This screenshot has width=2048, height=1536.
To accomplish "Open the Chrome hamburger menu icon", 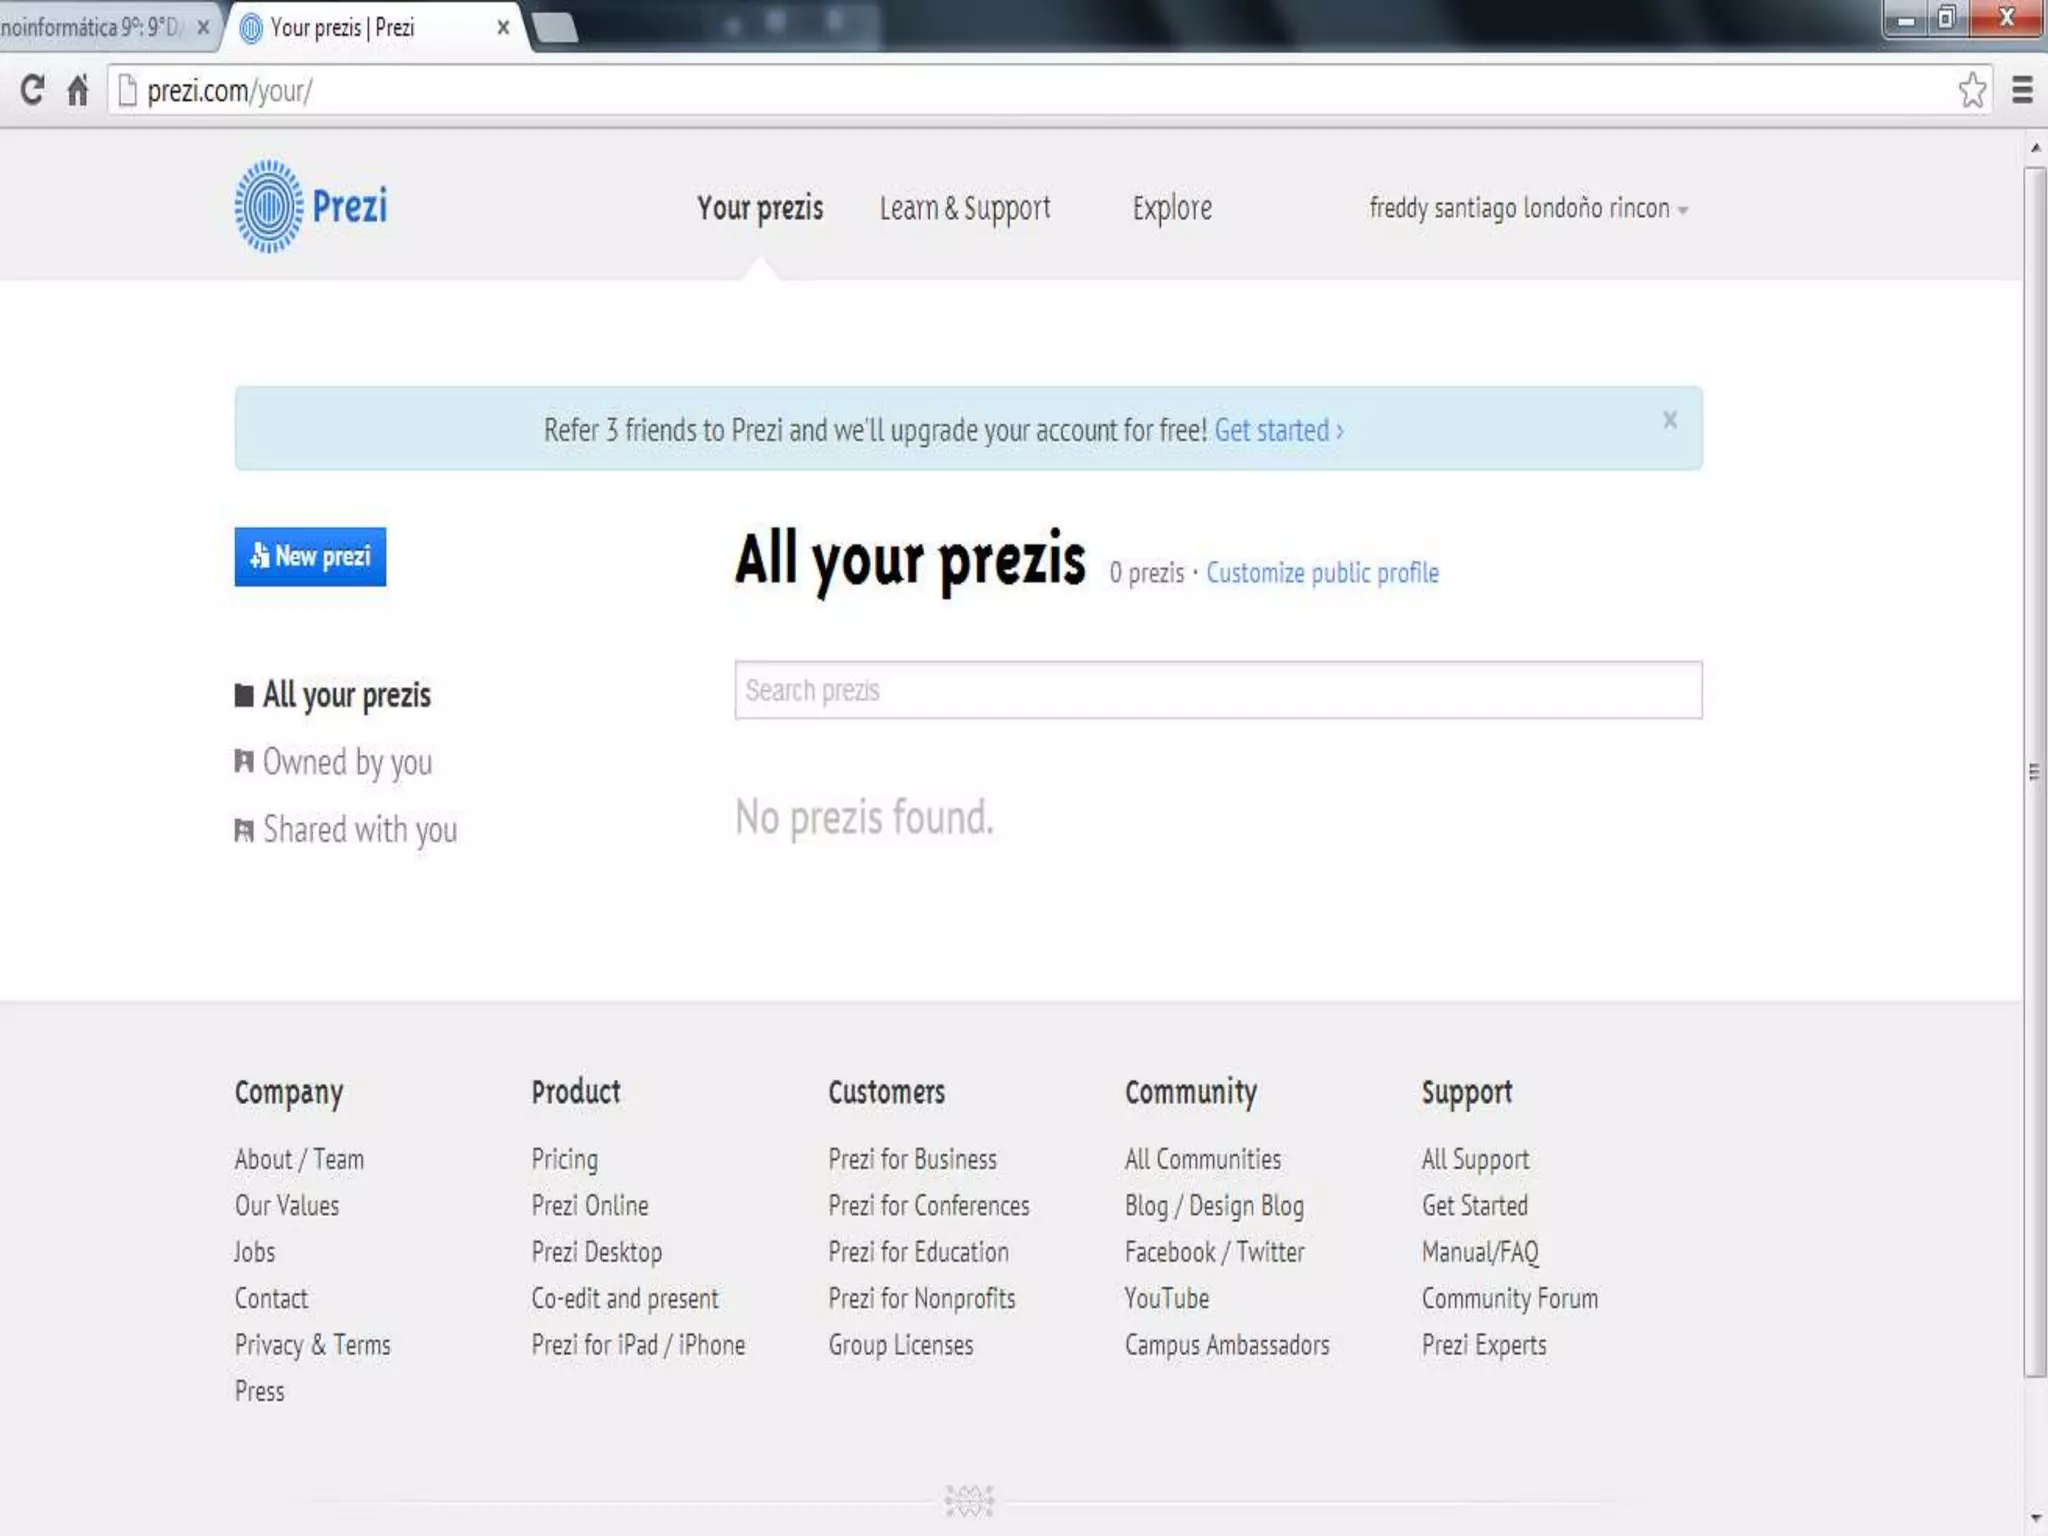I will point(2022,90).
